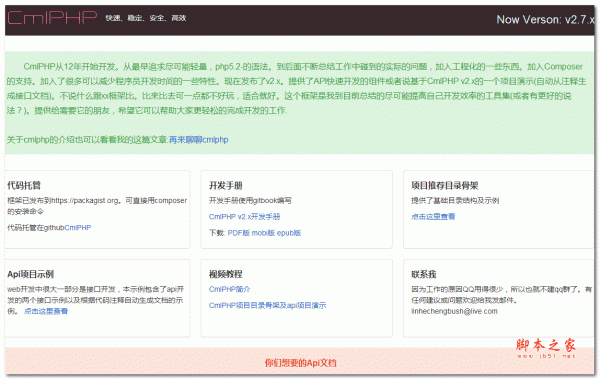Download the epub版 manual

289,233
